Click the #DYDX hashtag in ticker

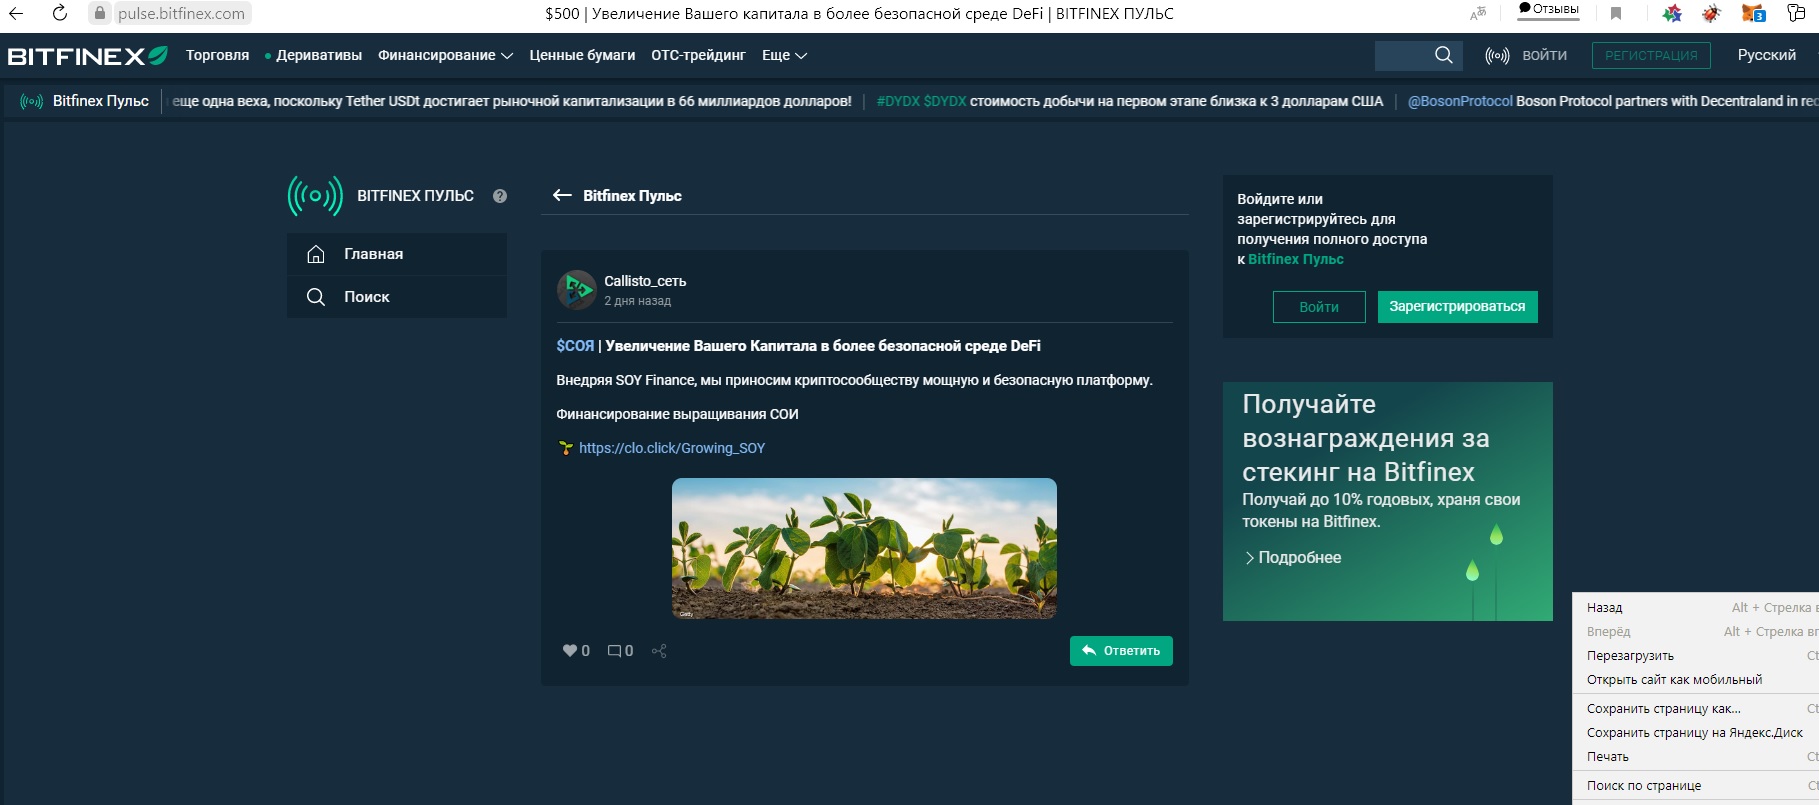point(898,101)
